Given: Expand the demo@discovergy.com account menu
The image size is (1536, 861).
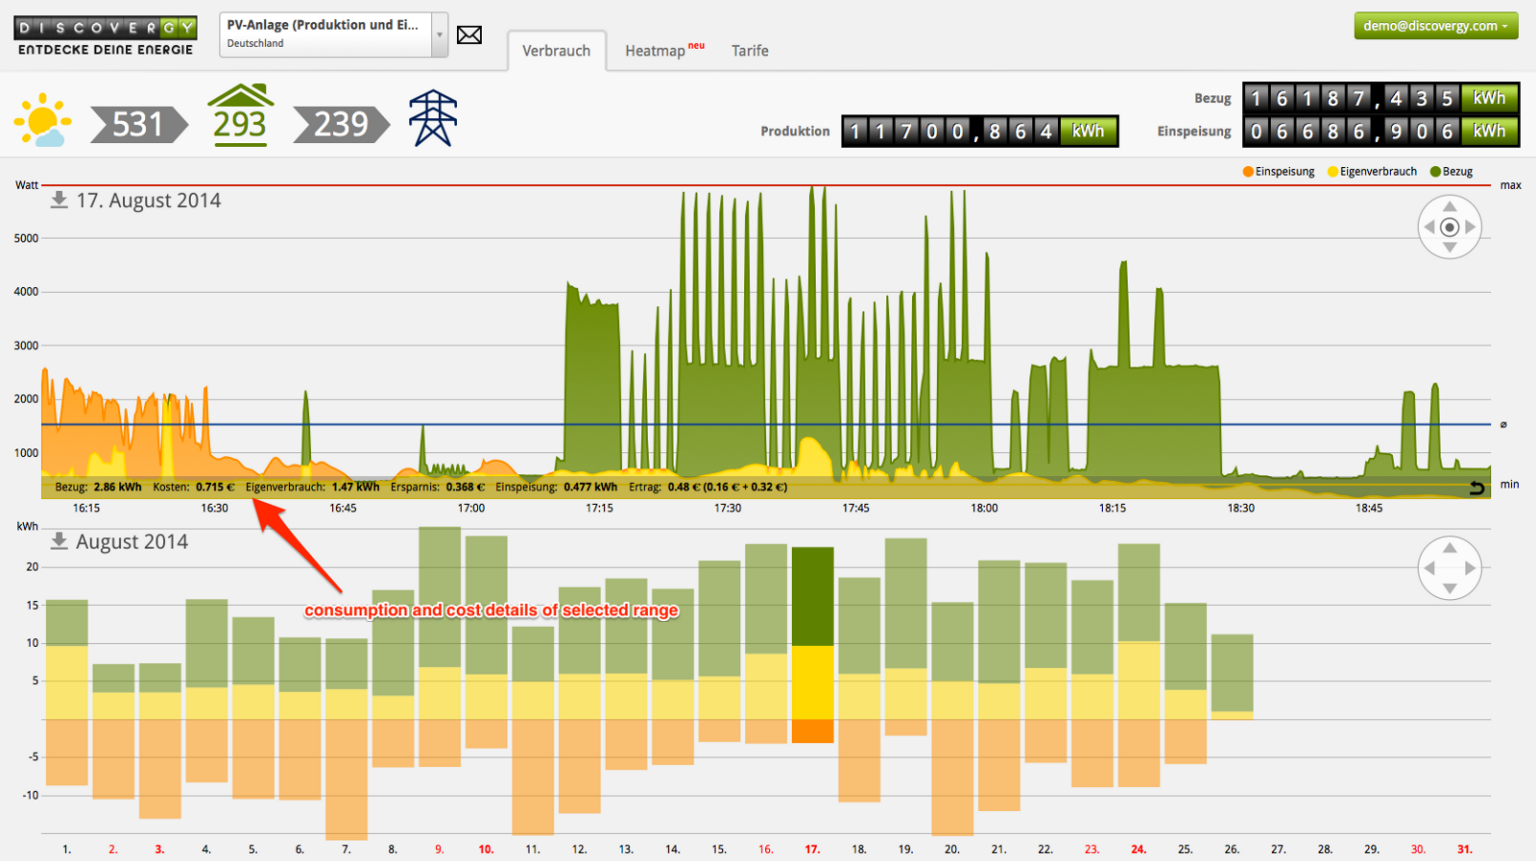Looking at the screenshot, I should point(1435,26).
